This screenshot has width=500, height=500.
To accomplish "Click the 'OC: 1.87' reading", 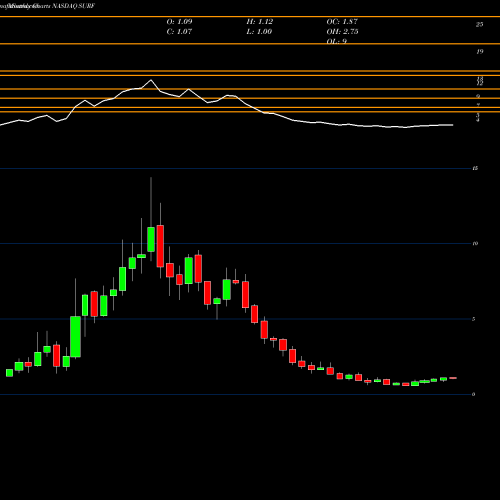I will click(x=342, y=22).
